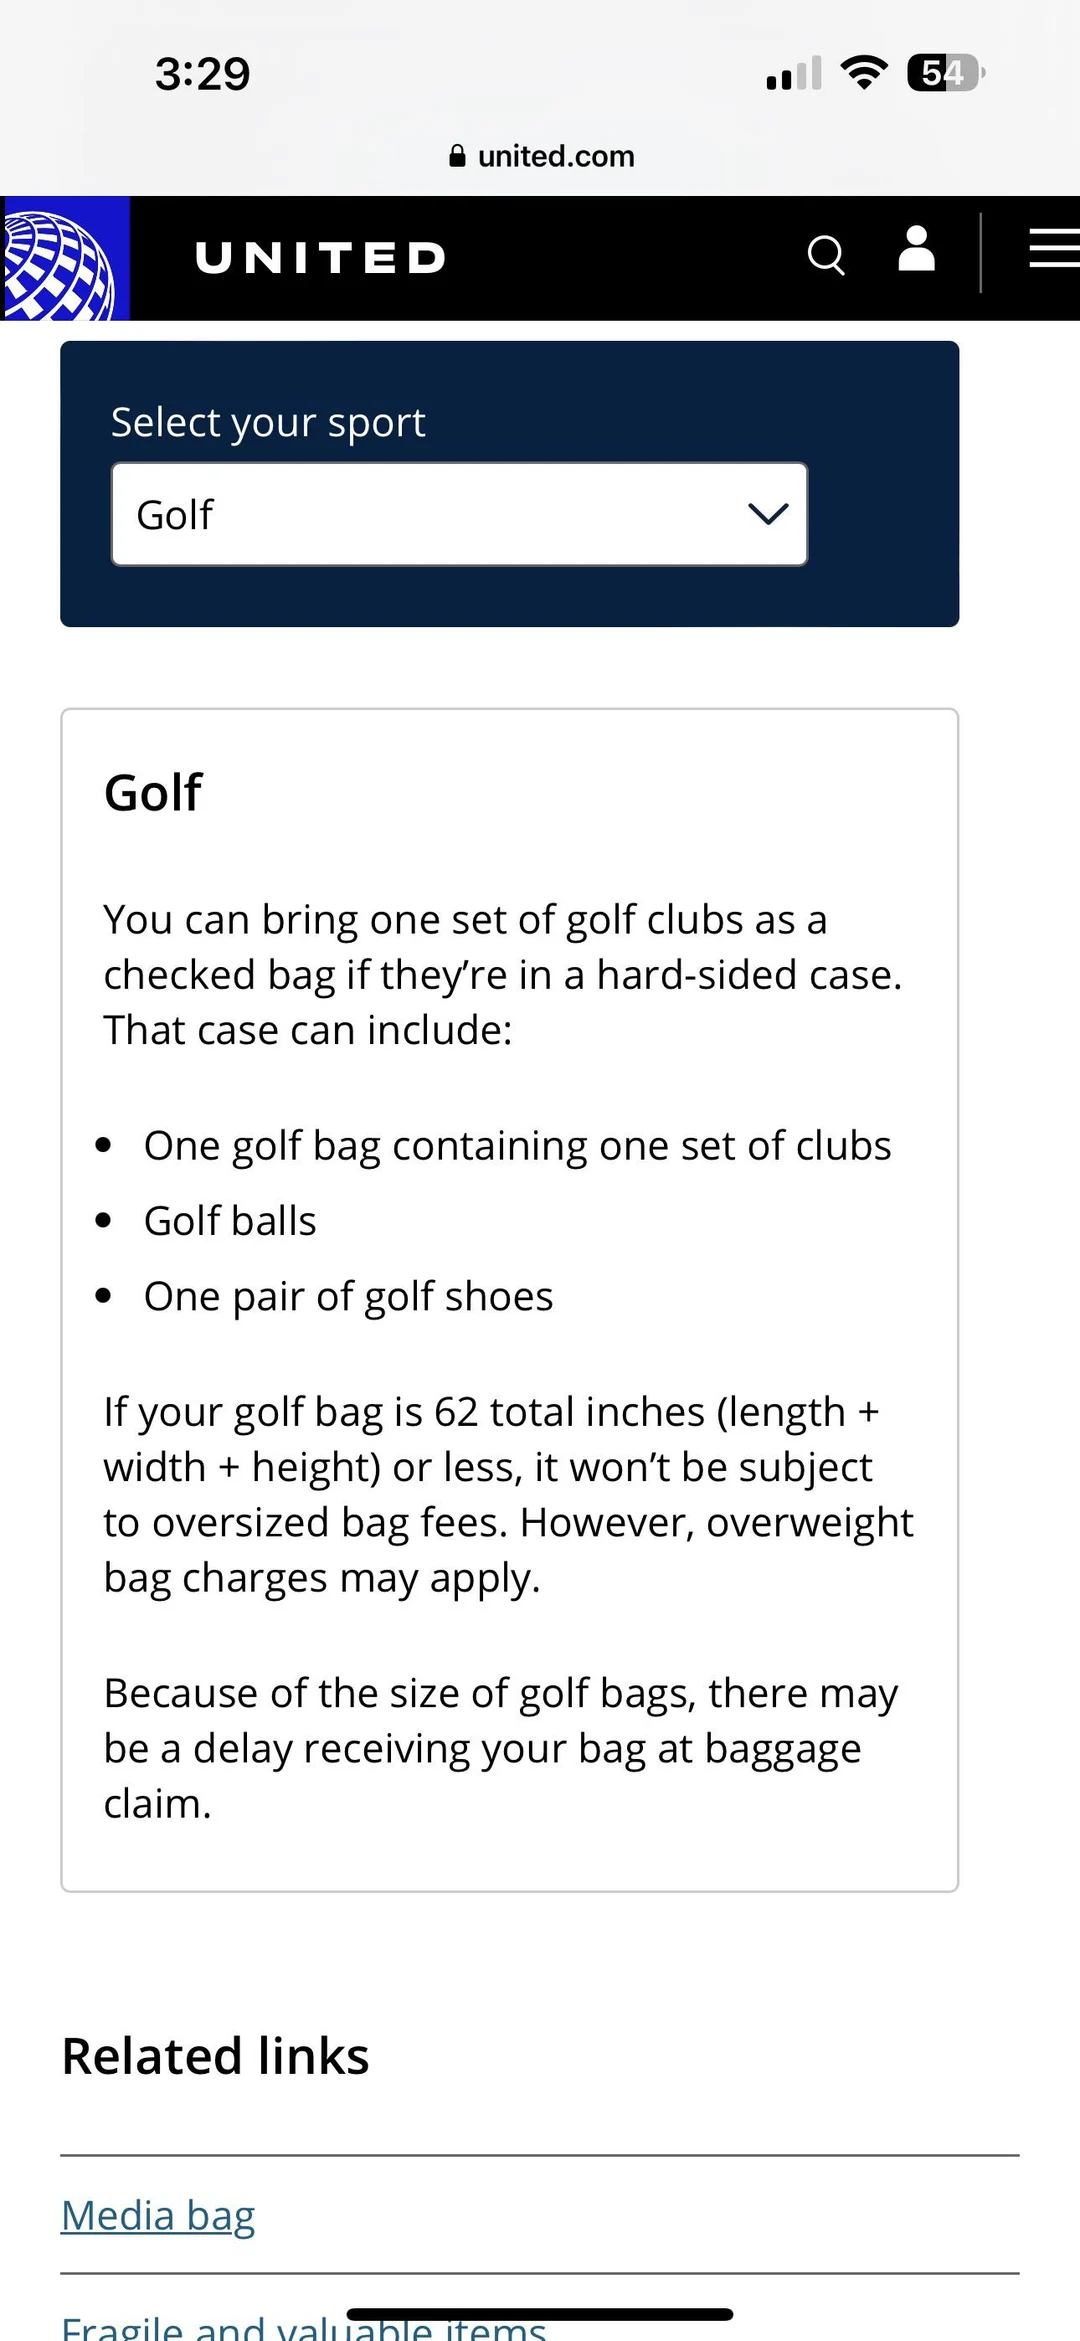This screenshot has width=1080, height=2341.
Task: Tap the UNITED wordmark in the header
Action: [x=320, y=257]
